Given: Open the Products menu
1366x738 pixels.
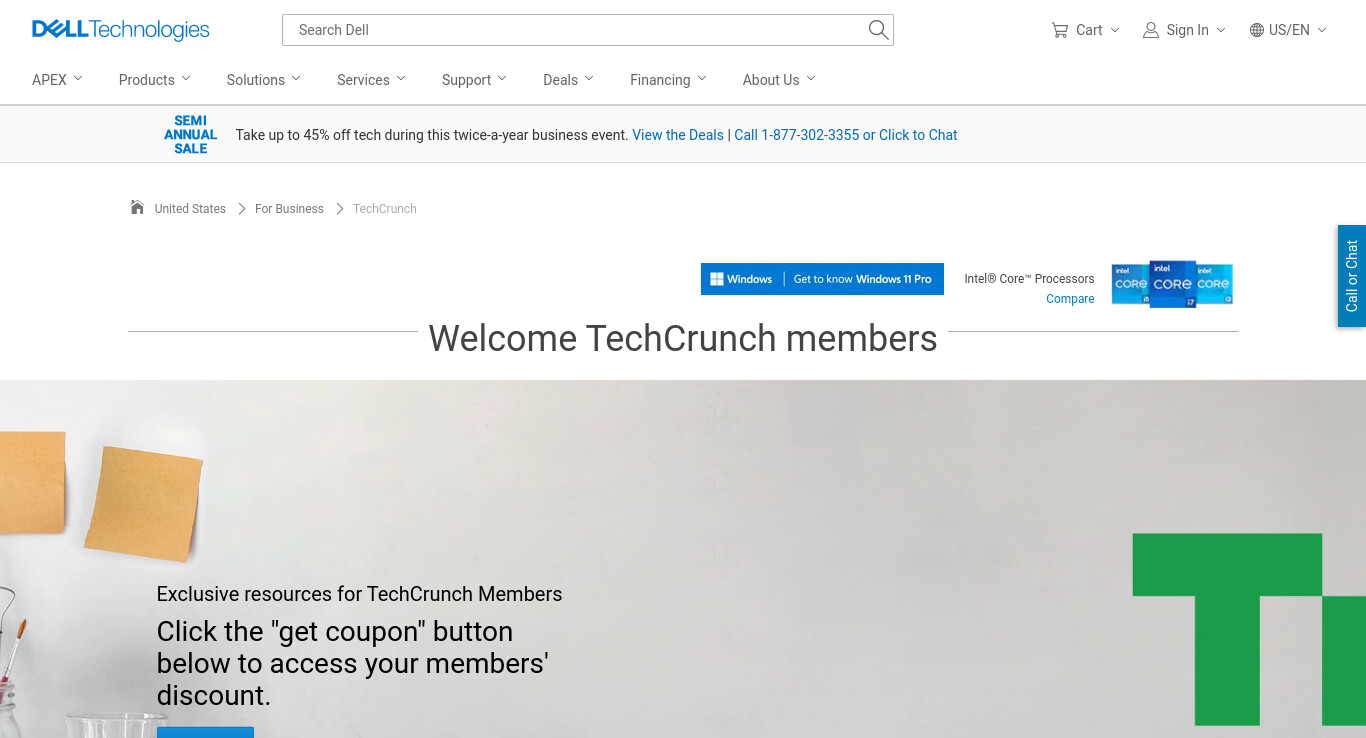Looking at the screenshot, I should (x=155, y=80).
